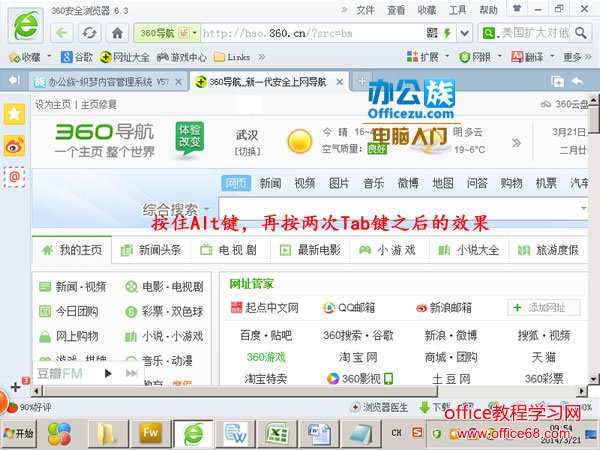Open the 收藏 favorites dropdown arrow
The height and width of the screenshot is (450, 600).
click(49, 57)
